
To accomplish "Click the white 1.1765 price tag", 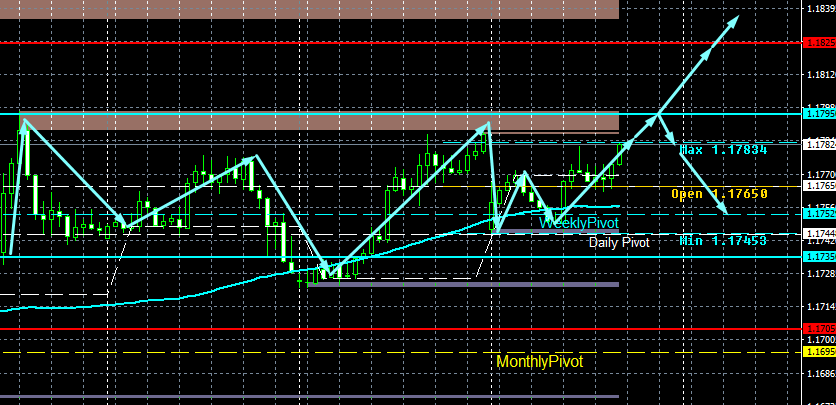I will pyautogui.click(x=820, y=186).
